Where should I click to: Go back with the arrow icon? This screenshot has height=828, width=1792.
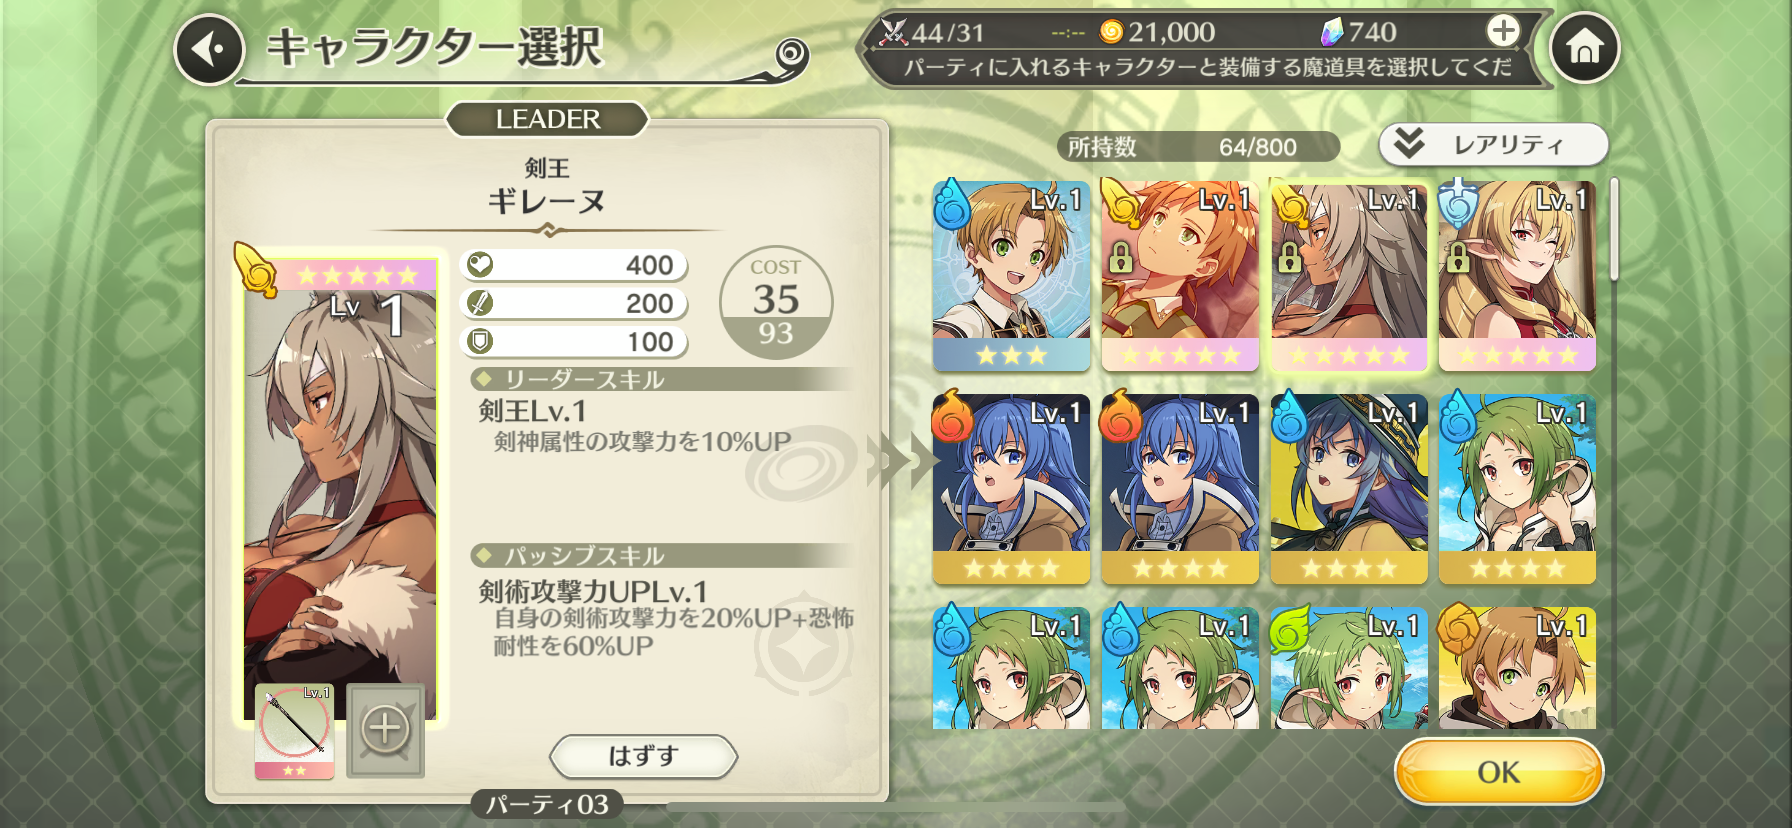(209, 48)
